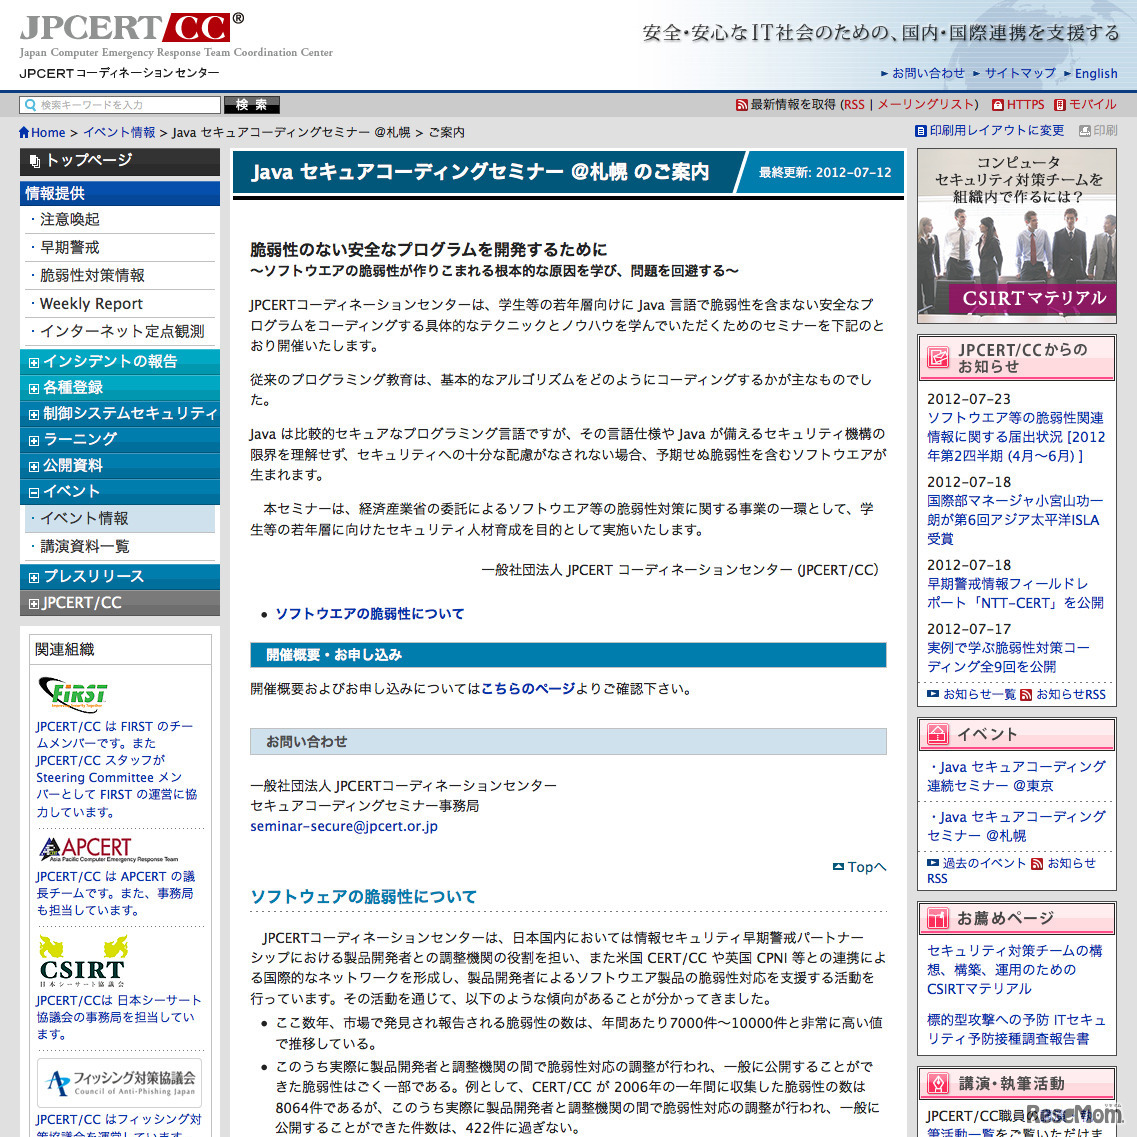
Task: Jump to ソフトウエアの脆弱性について anchor link
Action: tap(369, 614)
